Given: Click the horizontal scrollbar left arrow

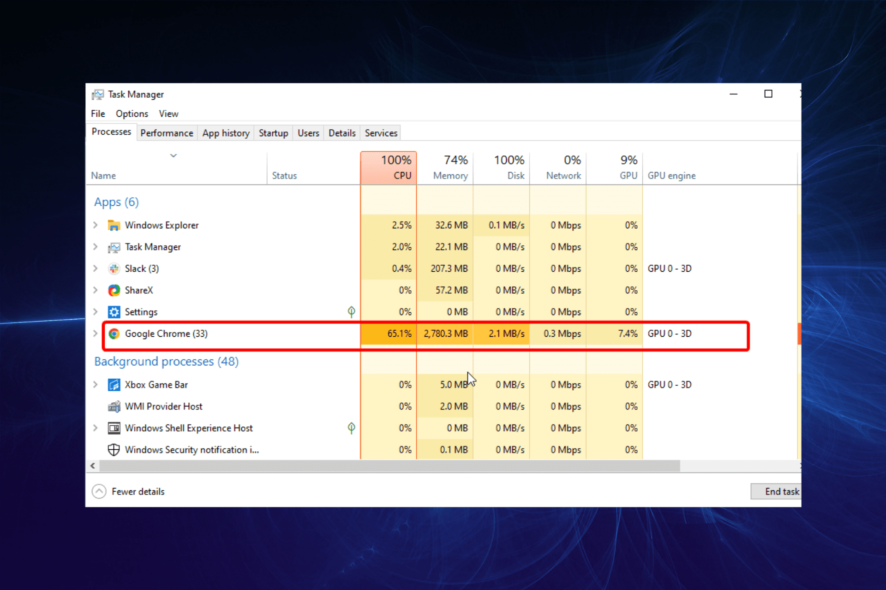Looking at the screenshot, I should [93, 466].
